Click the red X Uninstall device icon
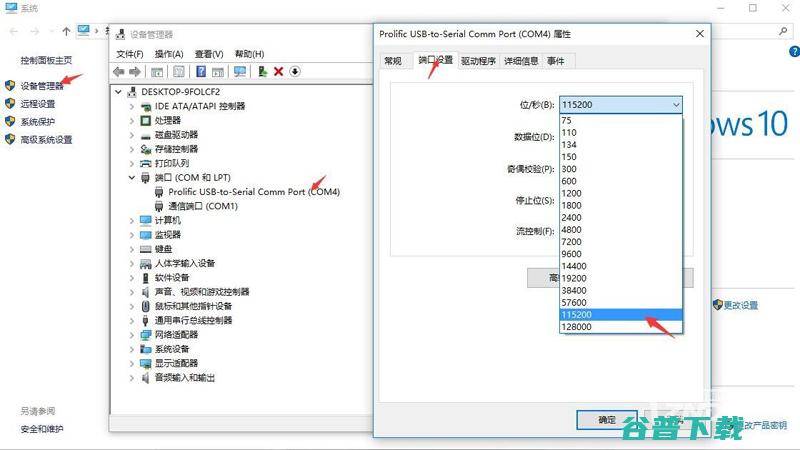 pos(279,71)
